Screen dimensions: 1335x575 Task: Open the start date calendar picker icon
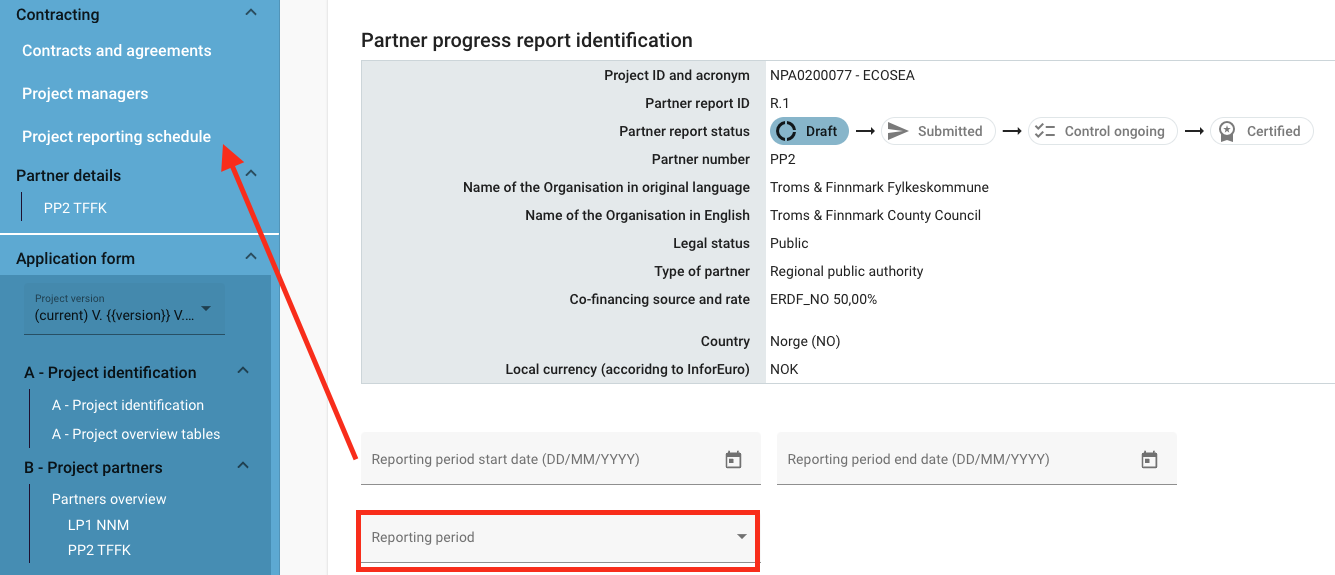733,460
